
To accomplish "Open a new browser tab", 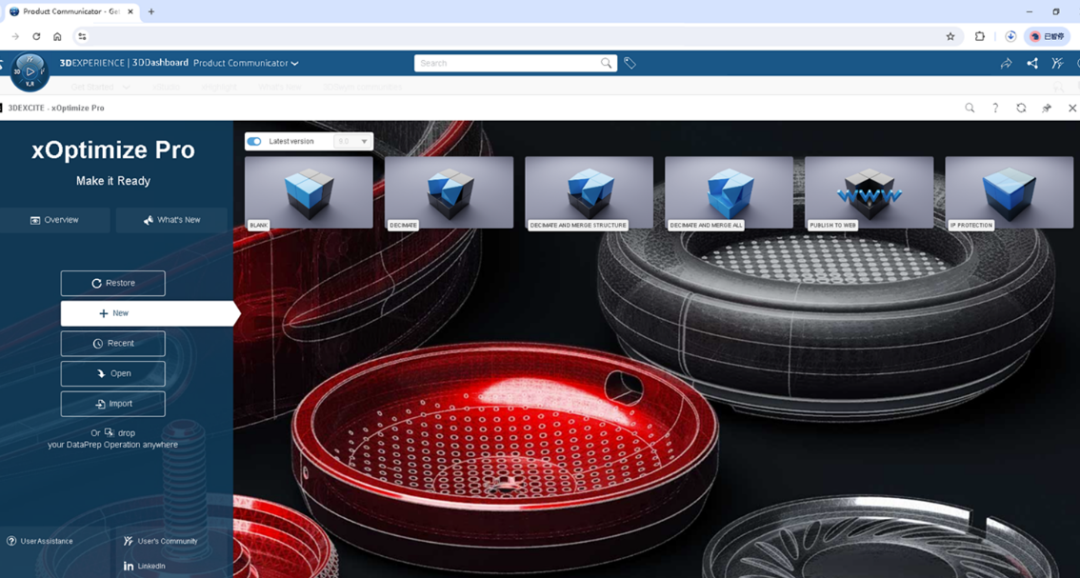I will click(152, 12).
